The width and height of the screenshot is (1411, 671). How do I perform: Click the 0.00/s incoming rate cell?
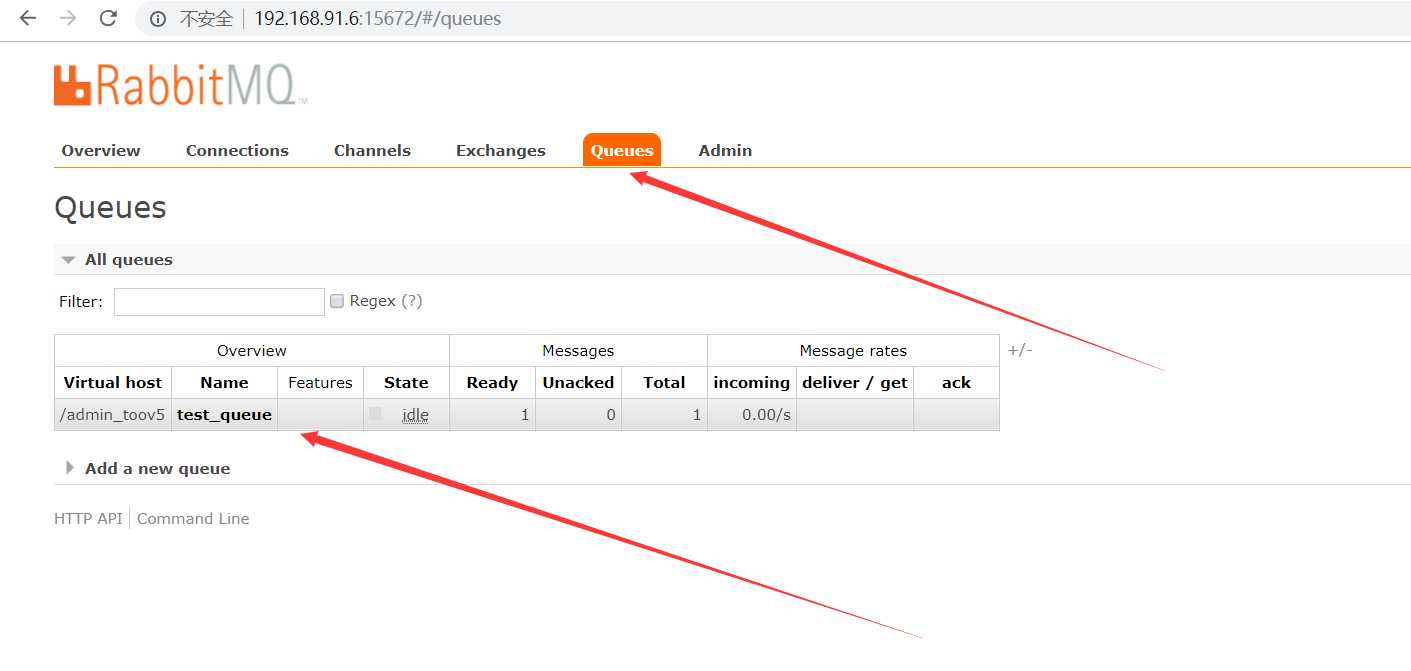click(x=751, y=414)
